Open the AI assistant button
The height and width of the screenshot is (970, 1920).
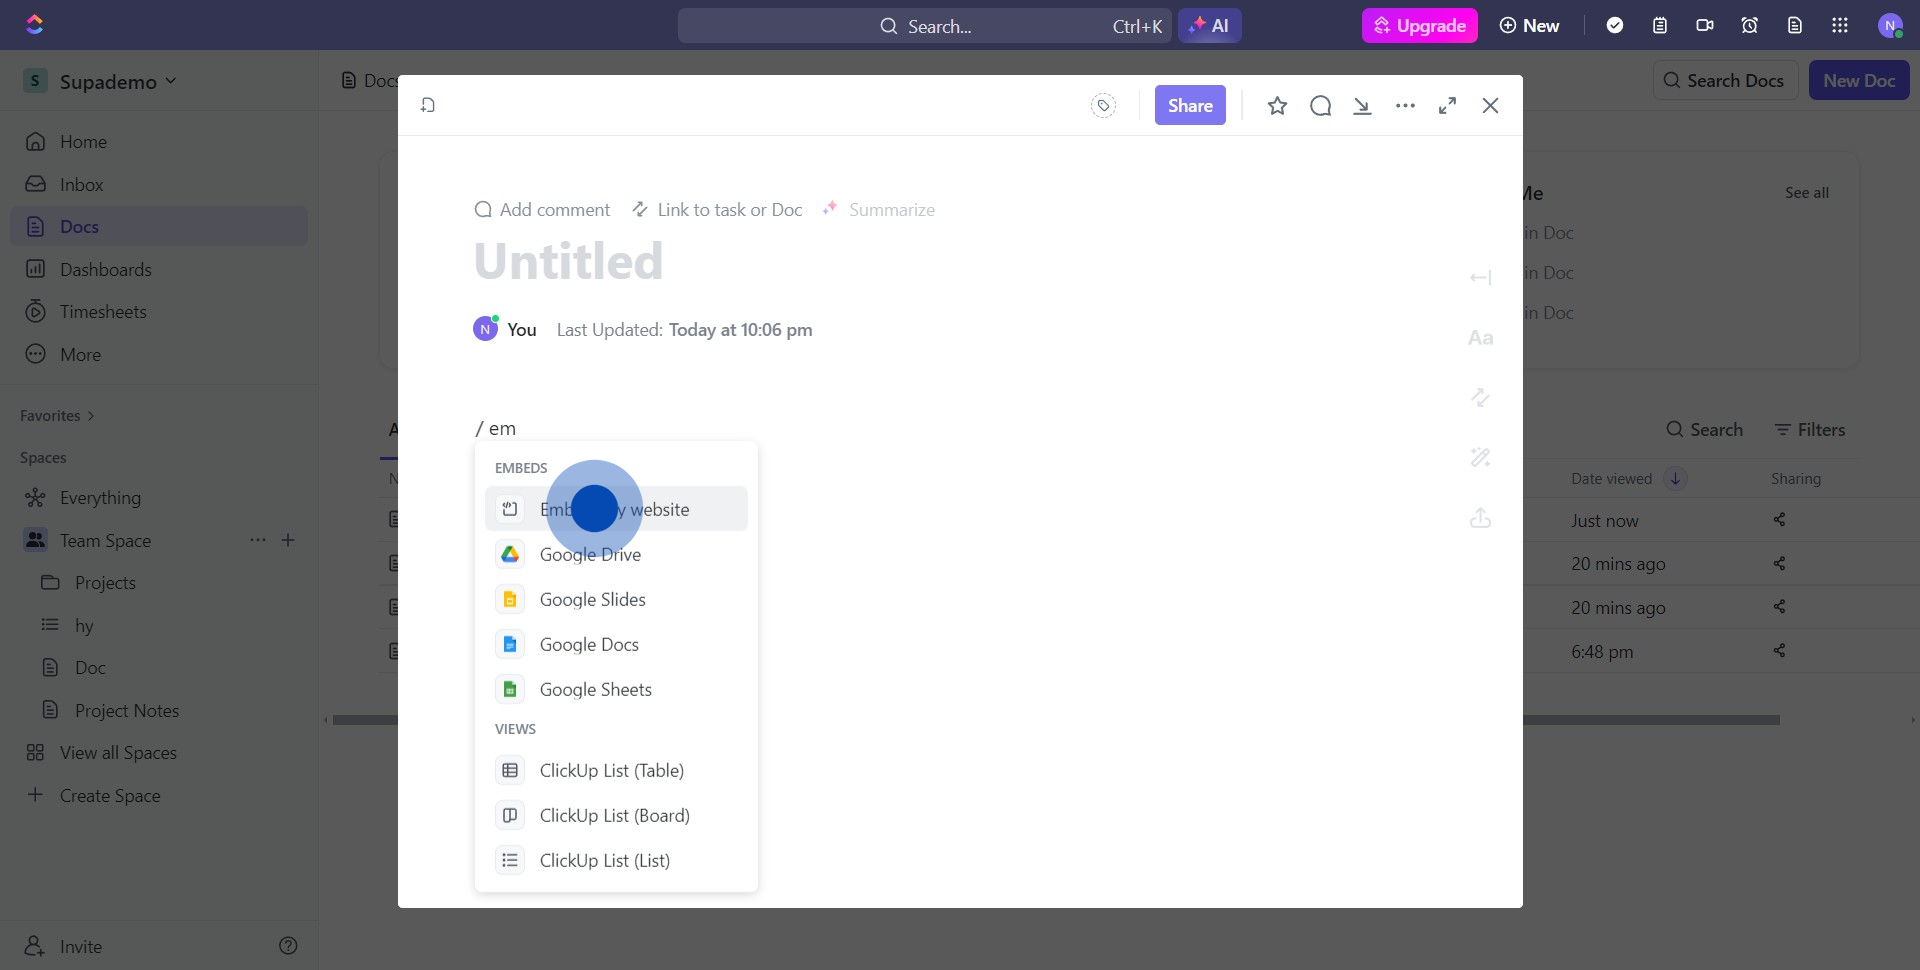[x=1209, y=26]
